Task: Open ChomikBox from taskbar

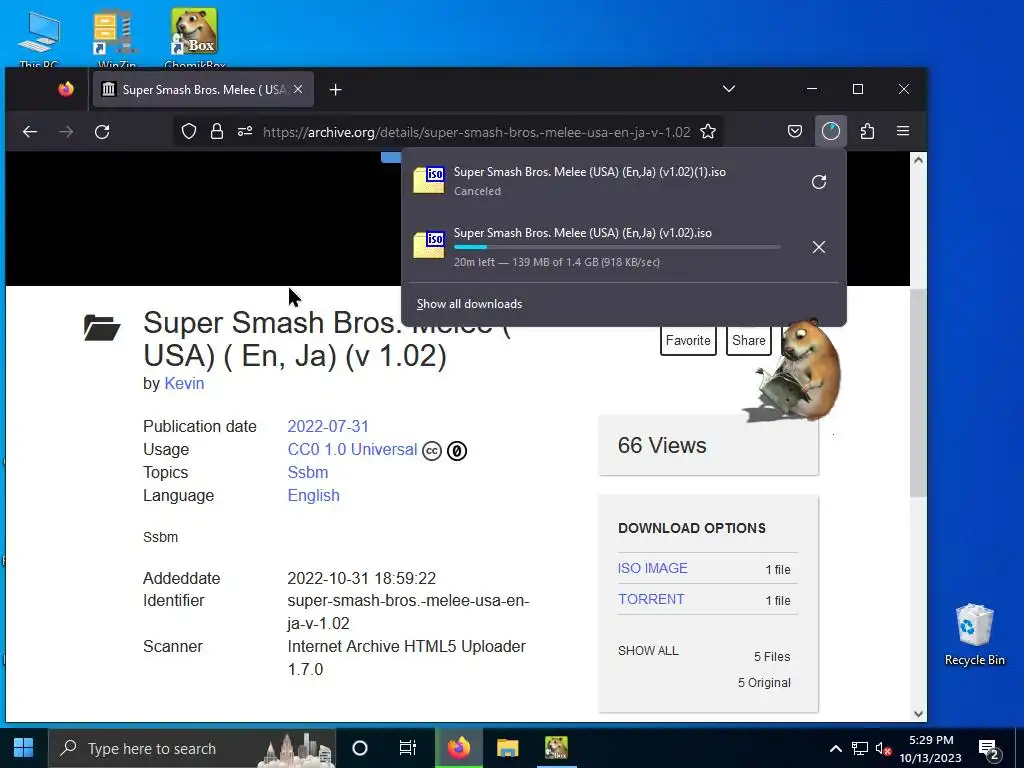Action: [x=556, y=748]
